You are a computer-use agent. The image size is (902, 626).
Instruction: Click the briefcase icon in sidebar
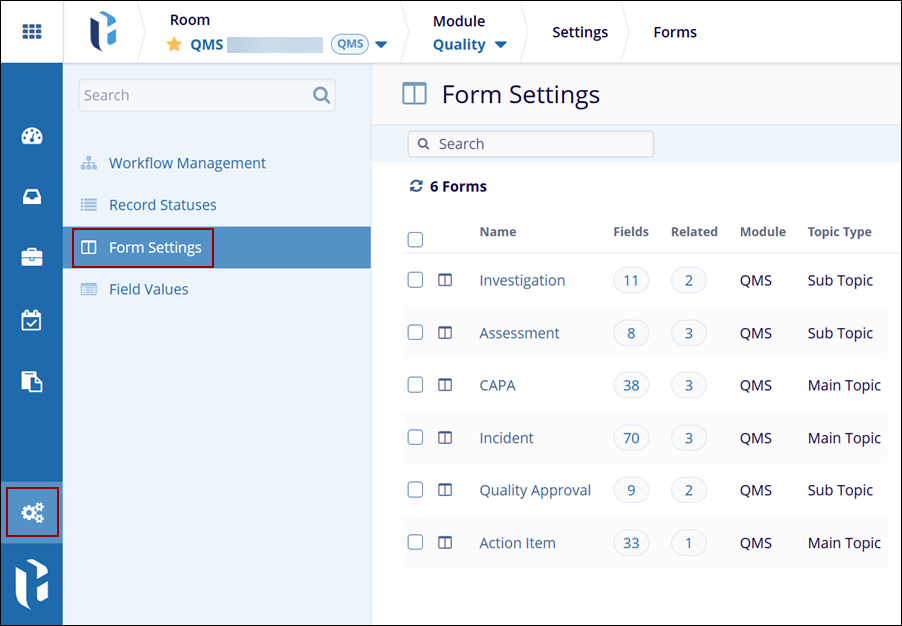click(x=32, y=258)
